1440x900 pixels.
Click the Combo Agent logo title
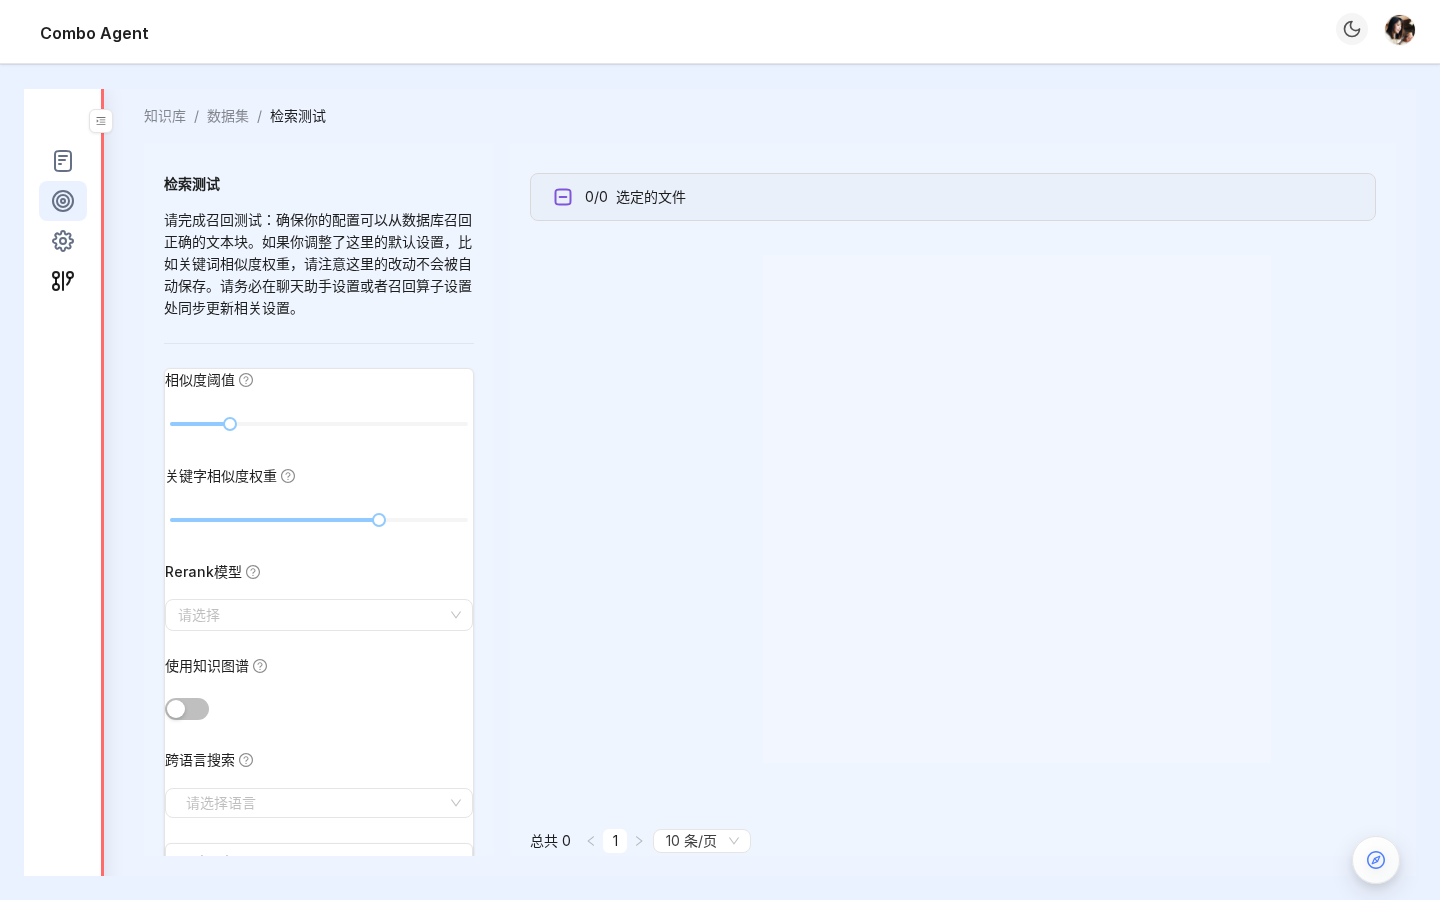[x=94, y=33]
